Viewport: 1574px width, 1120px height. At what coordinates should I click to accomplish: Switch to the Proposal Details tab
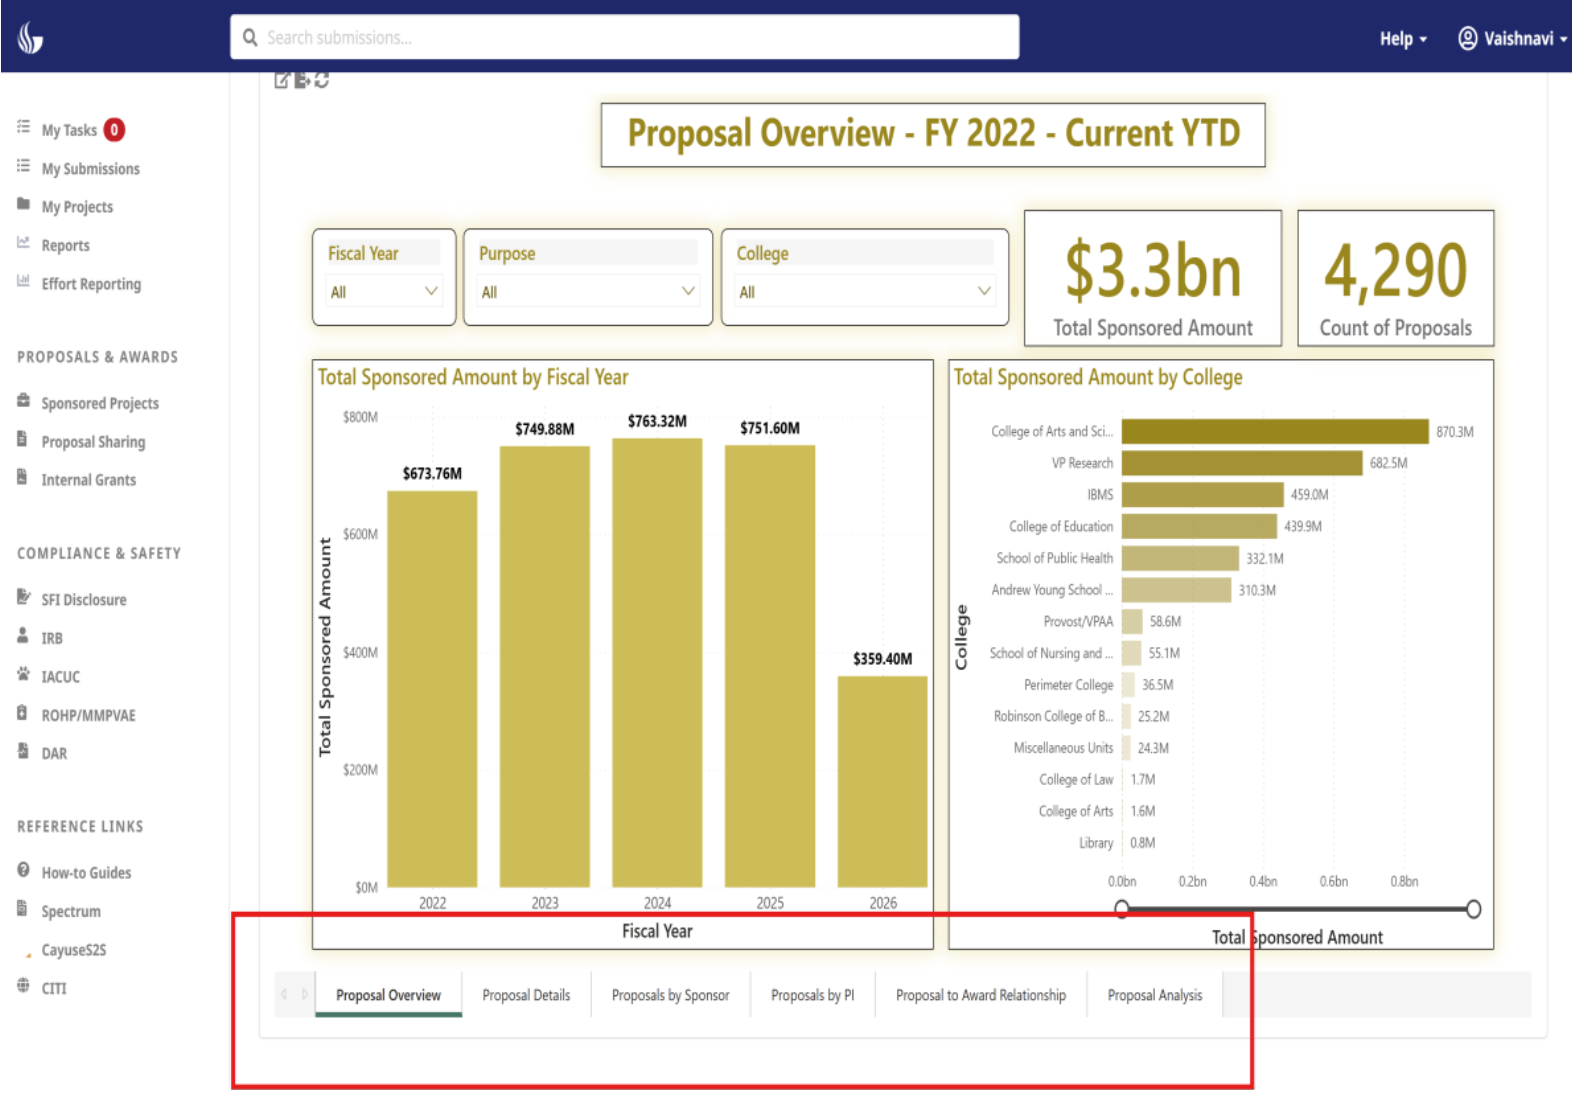526,995
